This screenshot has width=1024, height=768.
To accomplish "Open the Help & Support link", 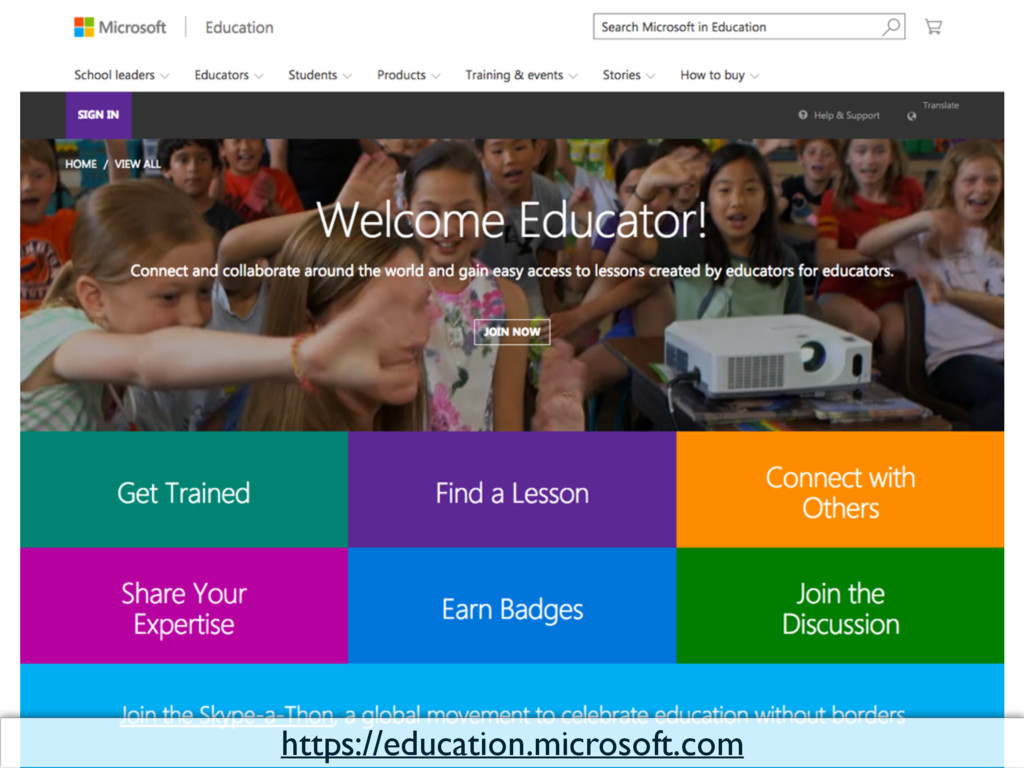I will coord(846,116).
